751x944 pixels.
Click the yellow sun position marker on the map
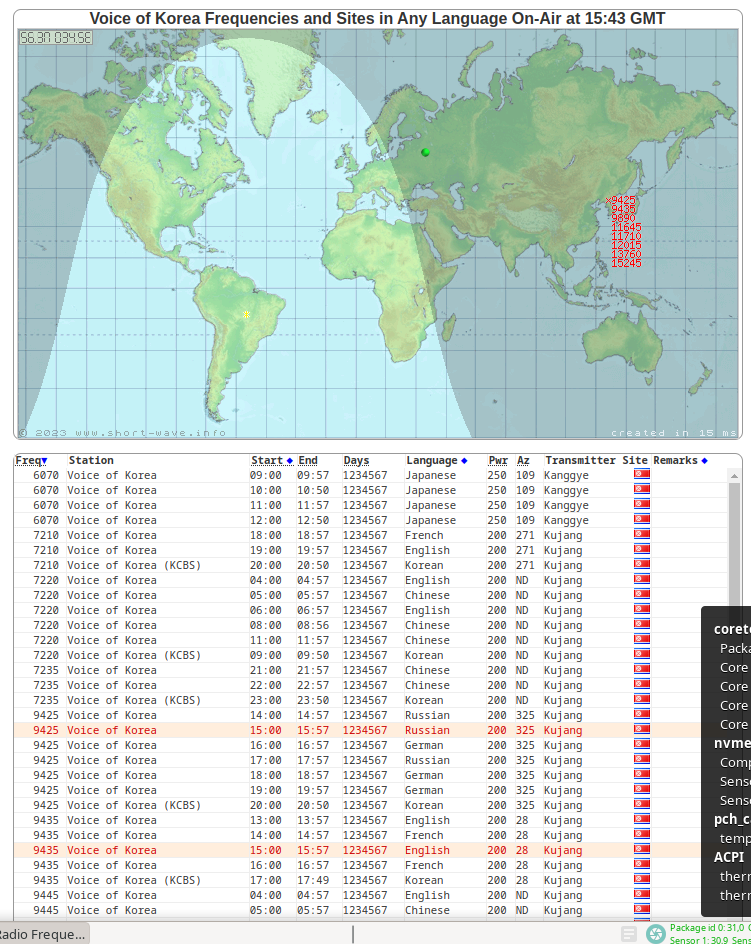246,314
